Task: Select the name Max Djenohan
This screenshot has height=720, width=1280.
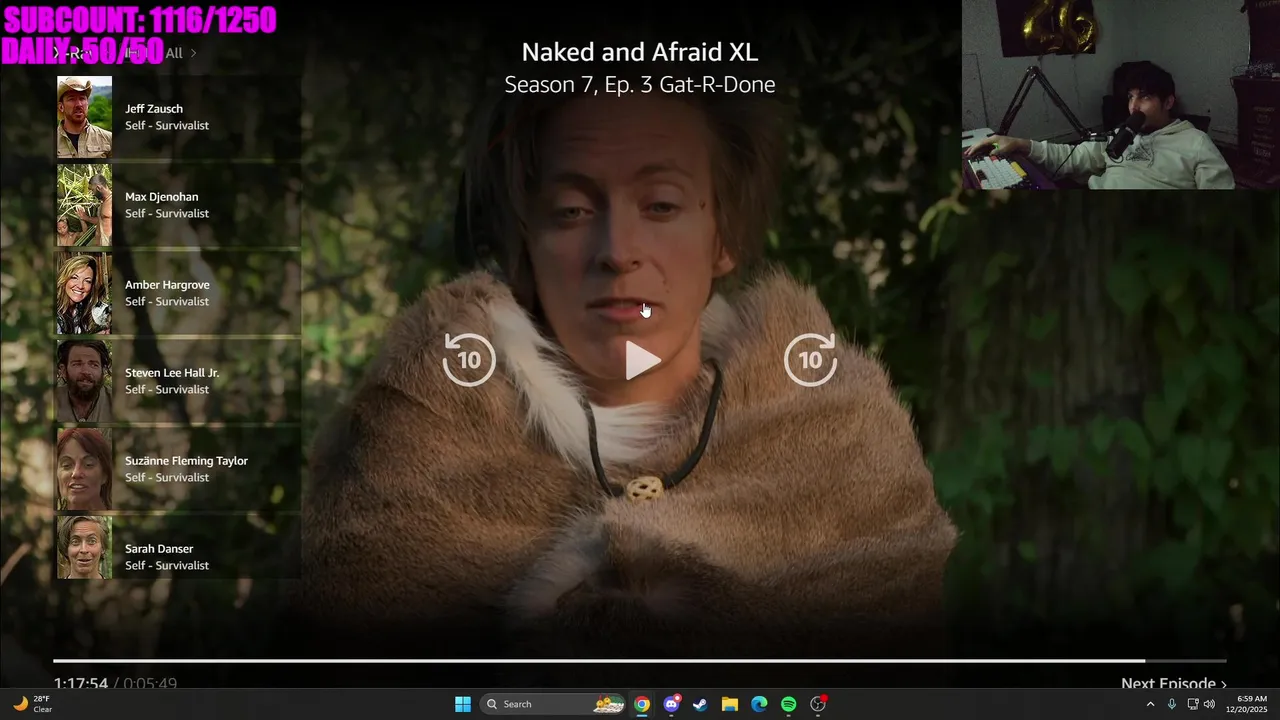Action: pos(161,196)
